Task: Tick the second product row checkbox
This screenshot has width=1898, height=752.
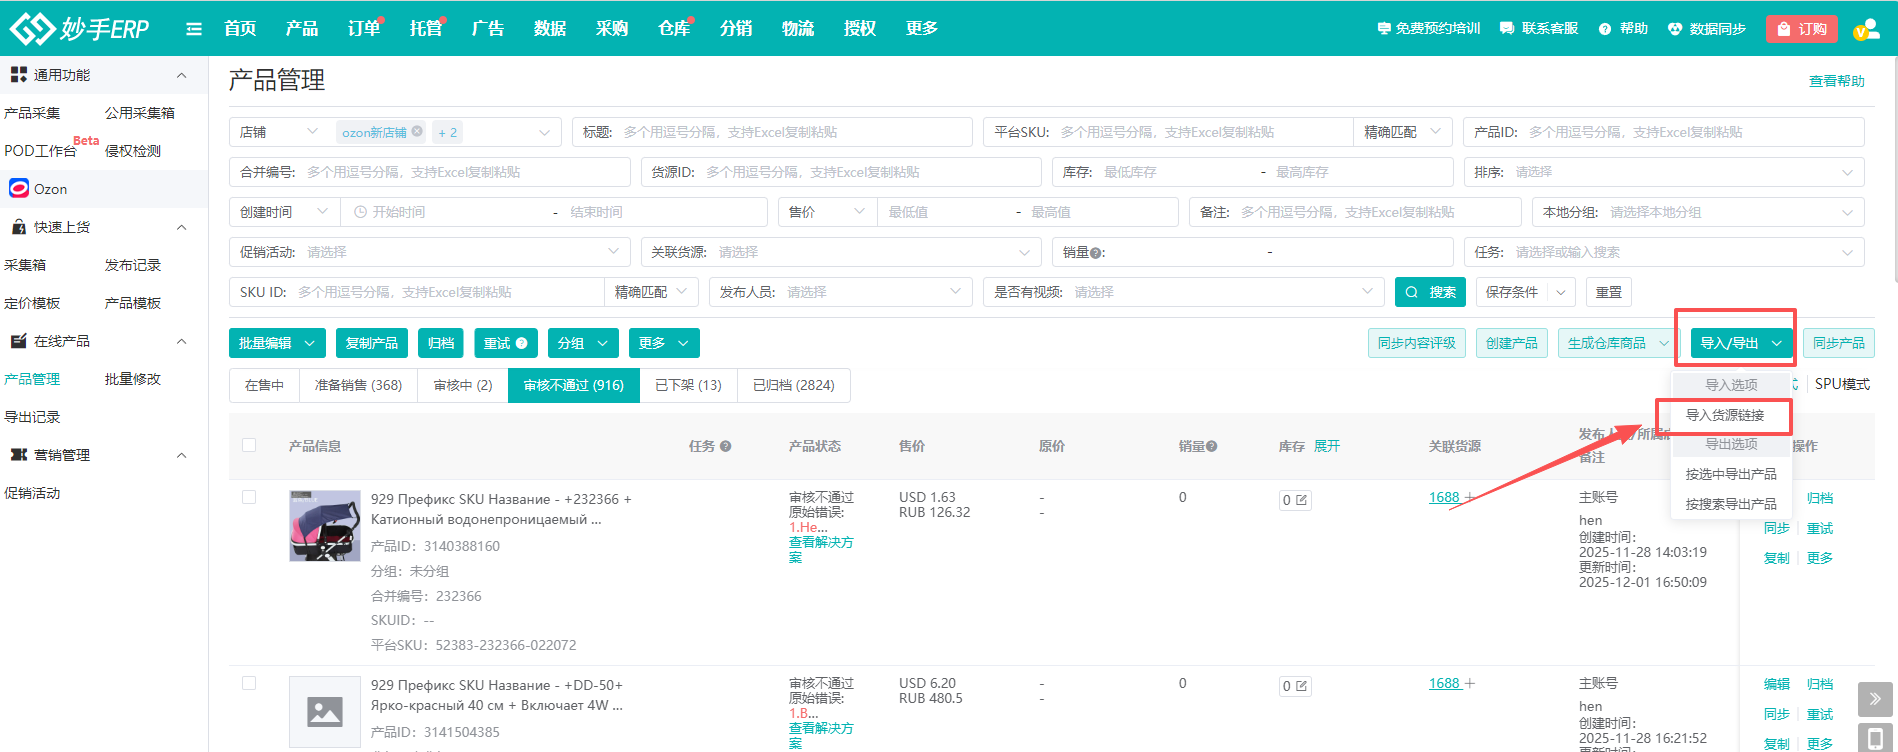Action: 249,683
